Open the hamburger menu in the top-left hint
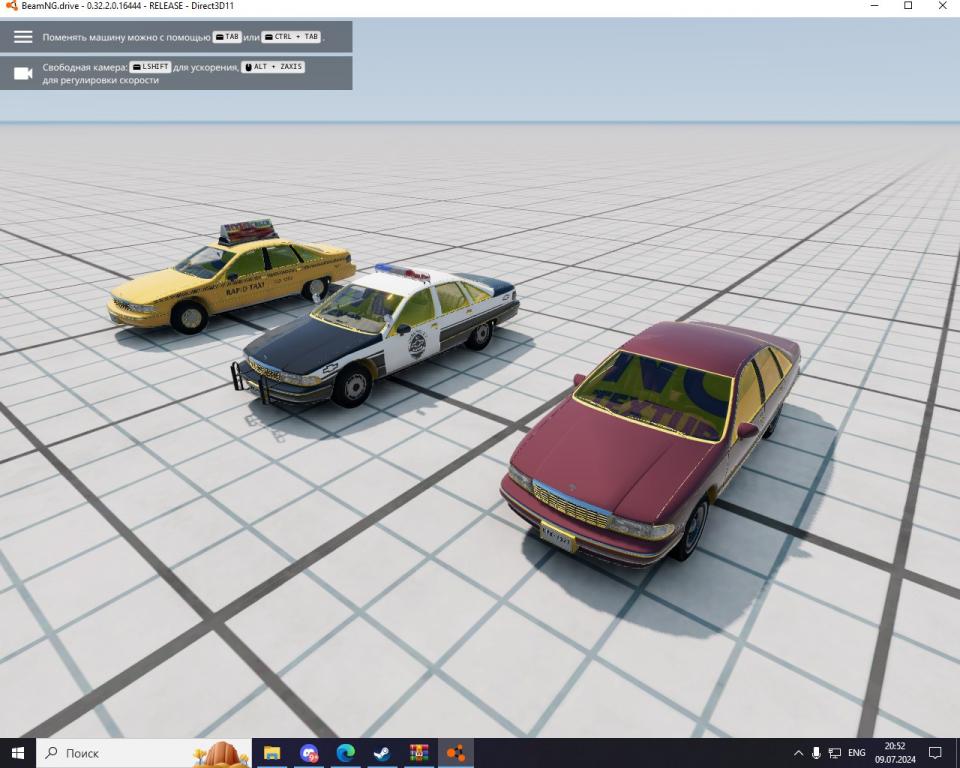 pos(23,37)
